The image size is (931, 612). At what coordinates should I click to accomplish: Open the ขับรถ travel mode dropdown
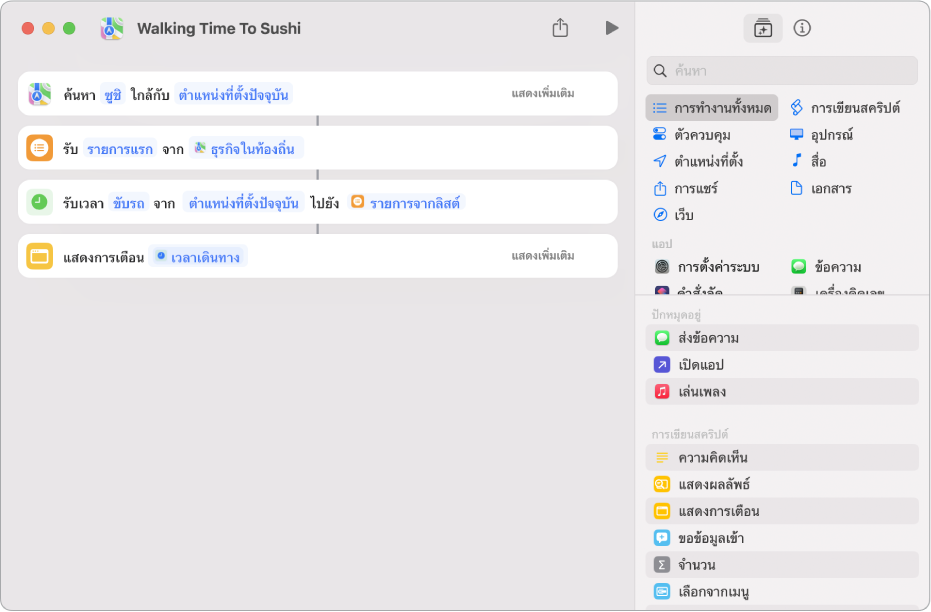pyautogui.click(x=128, y=203)
